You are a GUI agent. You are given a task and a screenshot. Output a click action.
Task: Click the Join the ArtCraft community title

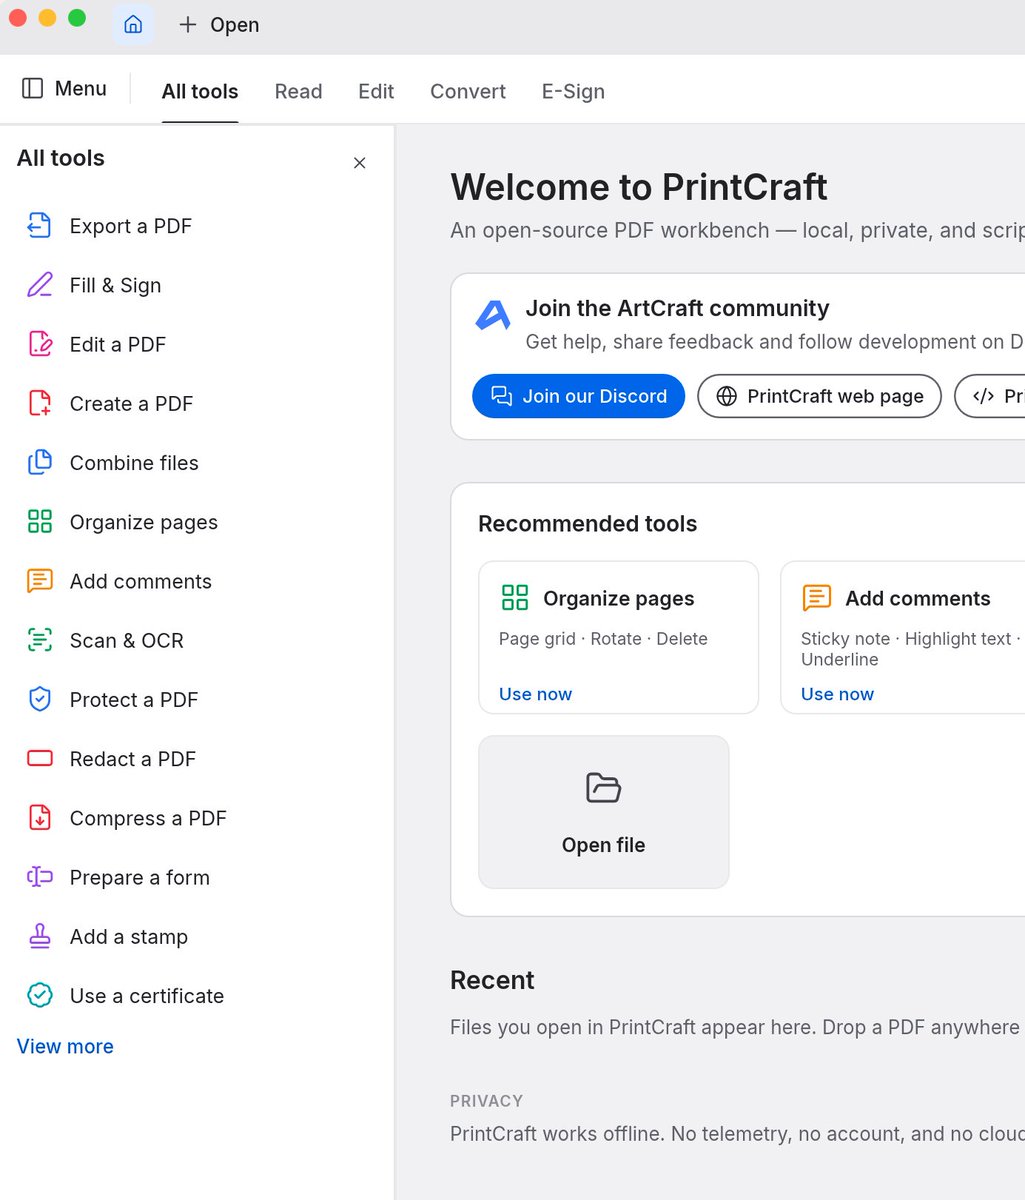tap(678, 308)
